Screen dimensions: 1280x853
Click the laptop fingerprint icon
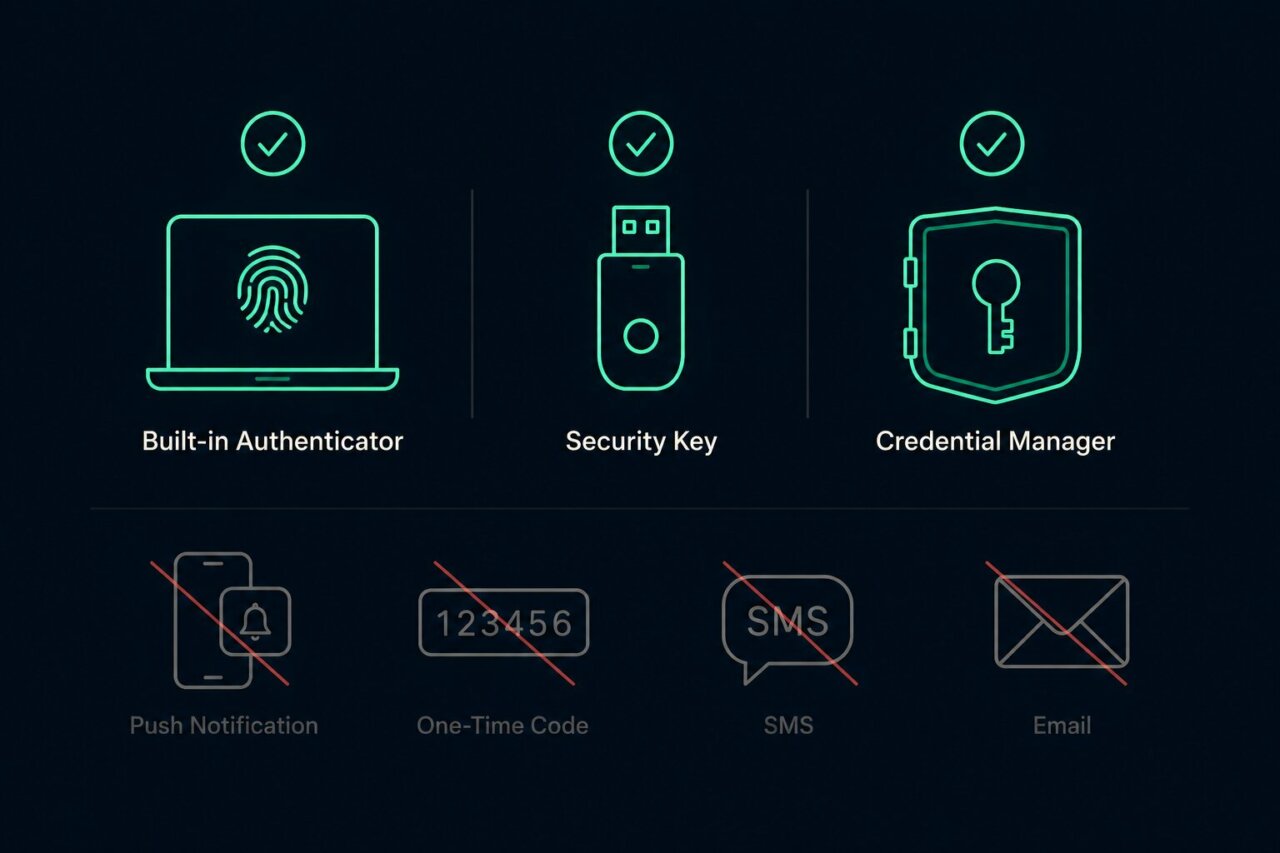click(x=273, y=302)
